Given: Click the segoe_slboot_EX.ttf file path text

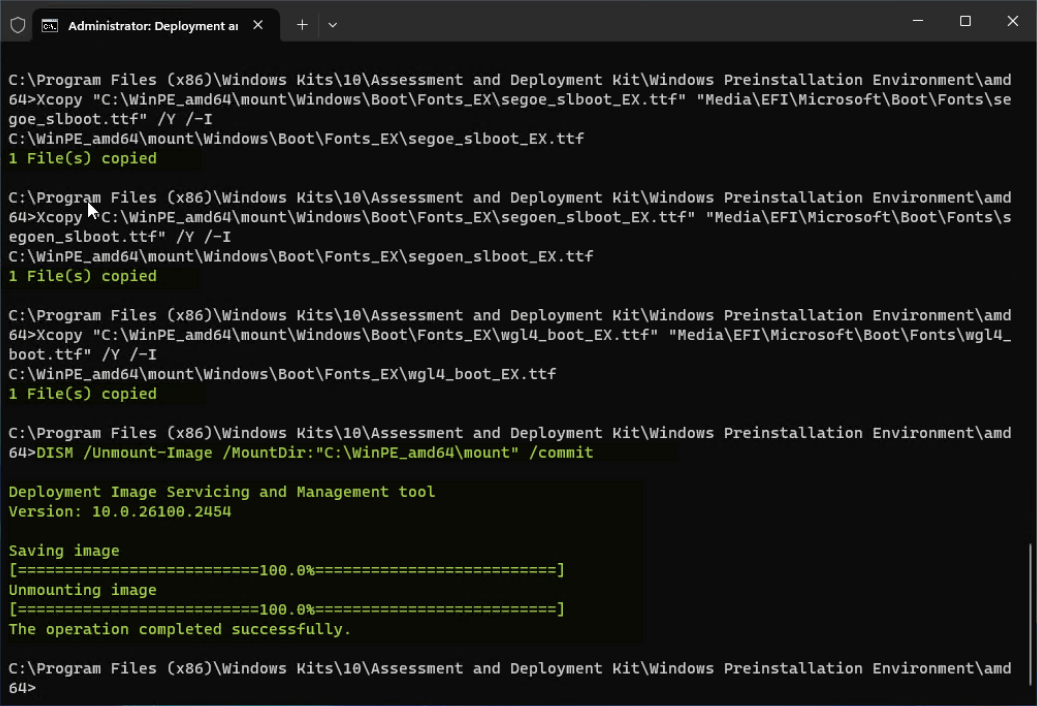Looking at the screenshot, I should point(295,138).
